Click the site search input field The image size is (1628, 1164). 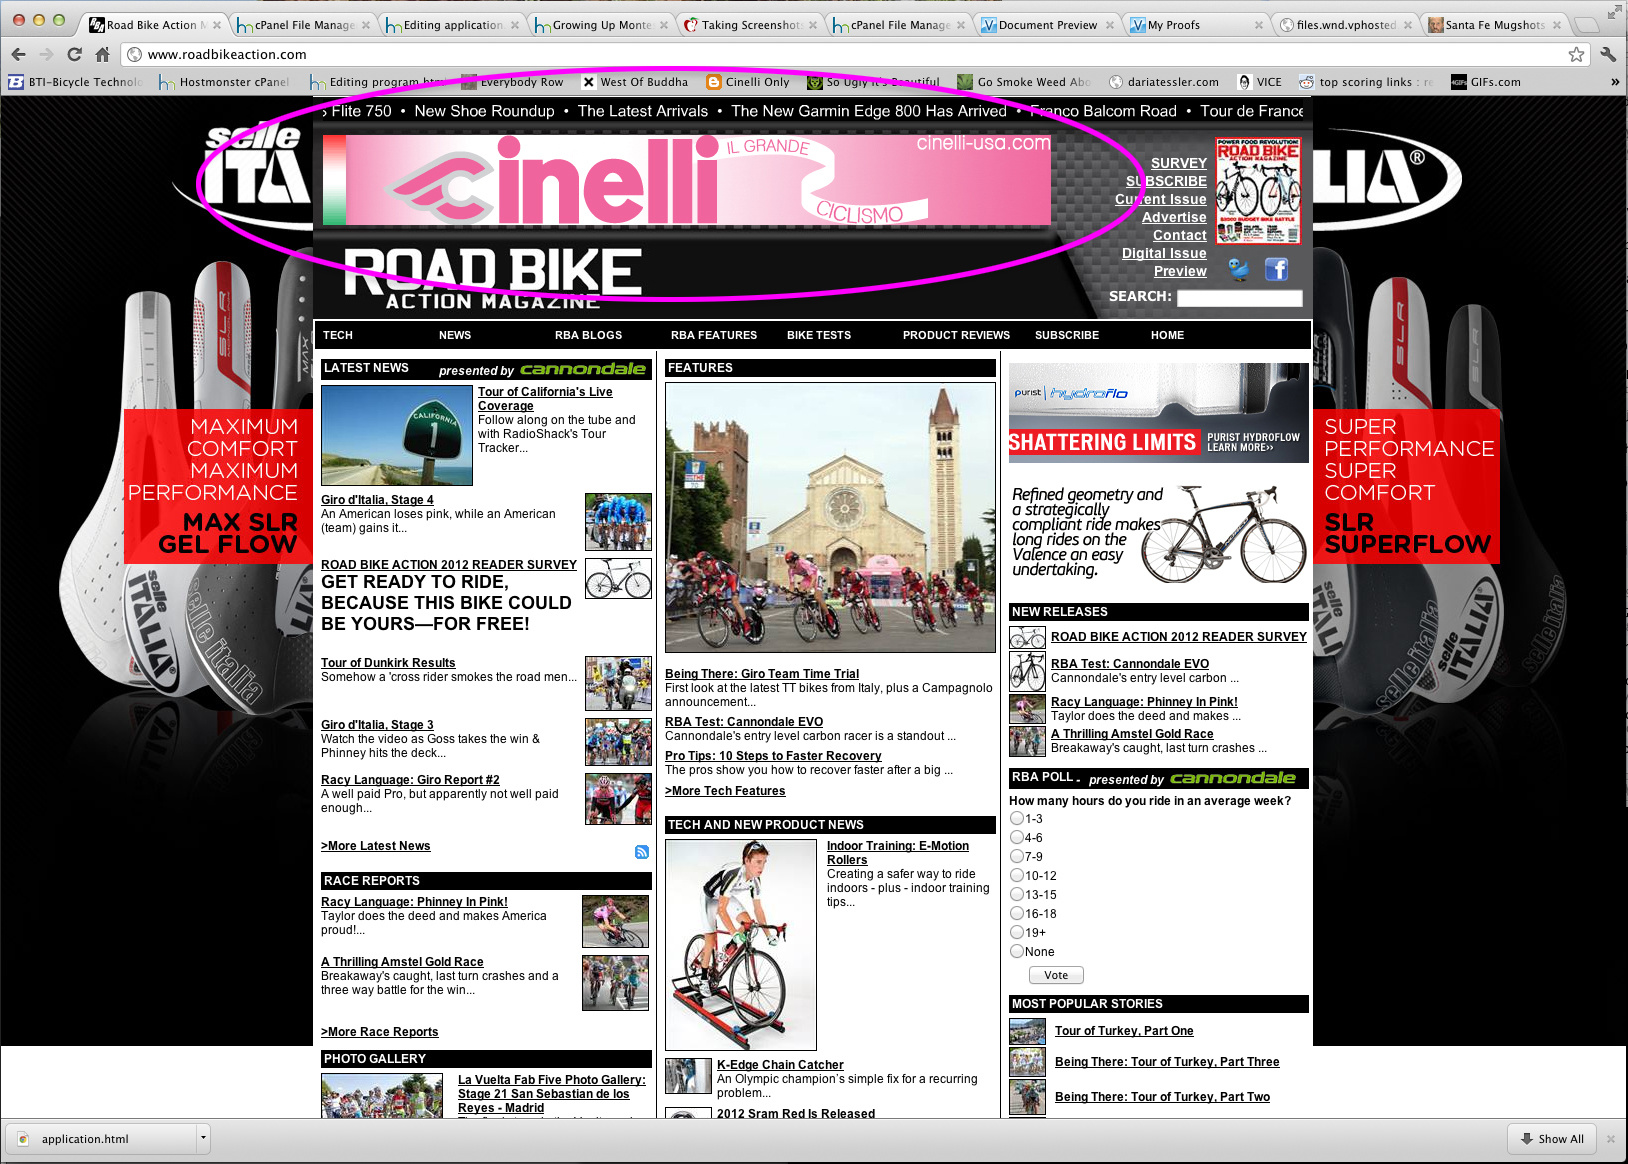[1239, 297]
